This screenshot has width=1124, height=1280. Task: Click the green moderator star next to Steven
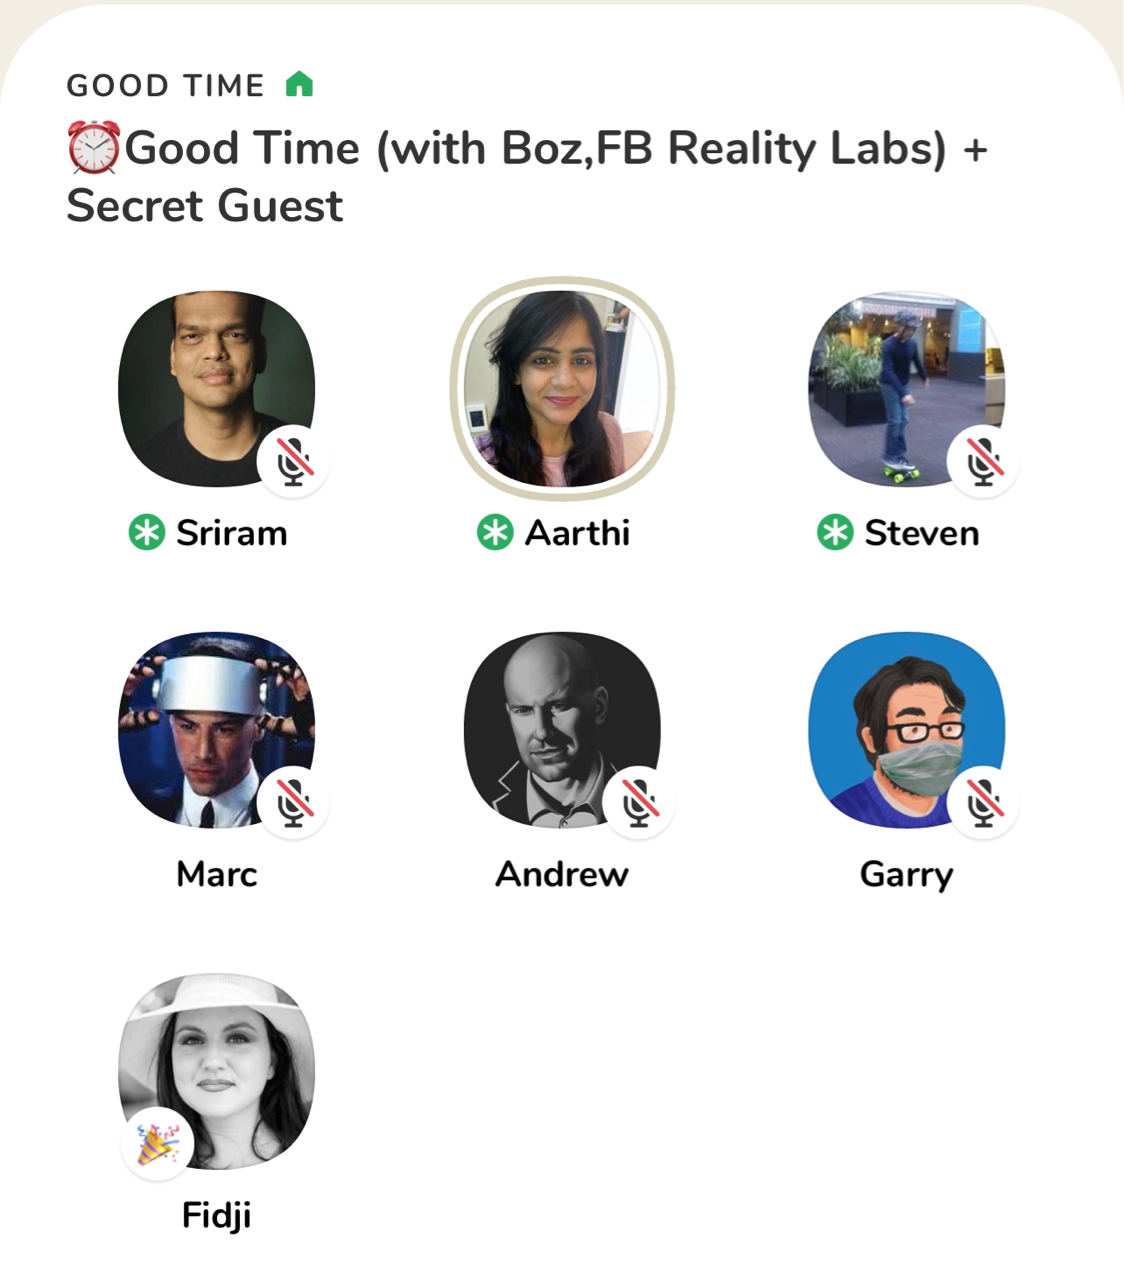(835, 533)
